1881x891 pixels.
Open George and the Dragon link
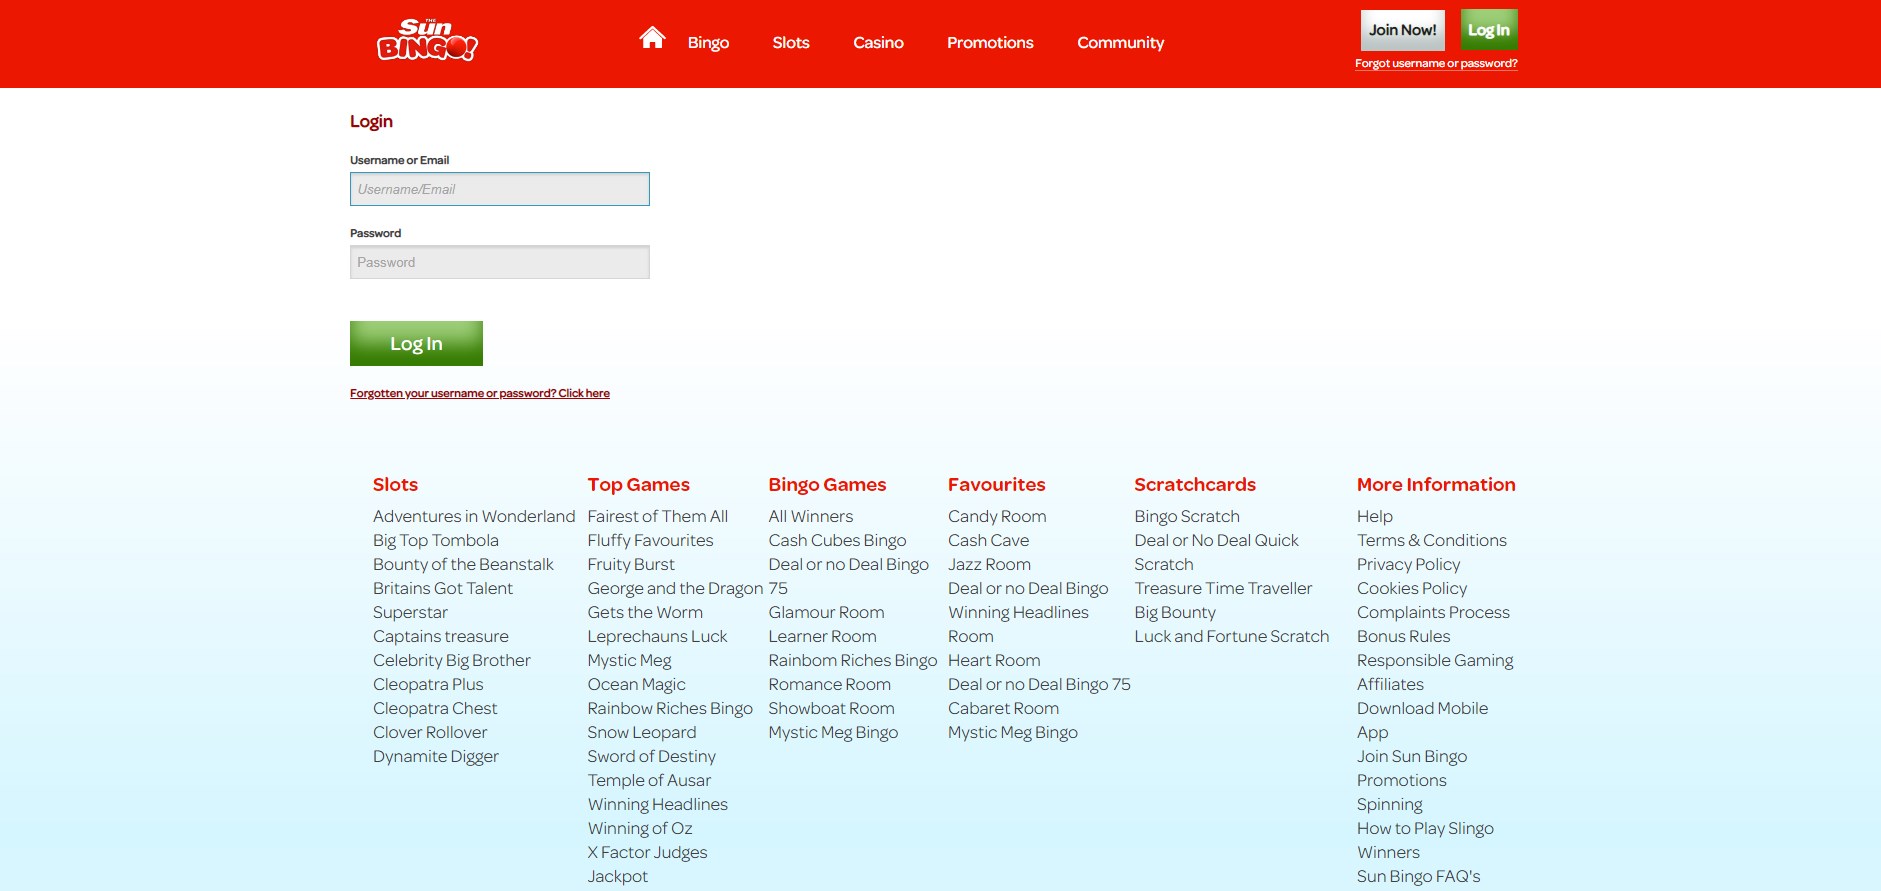[675, 588]
